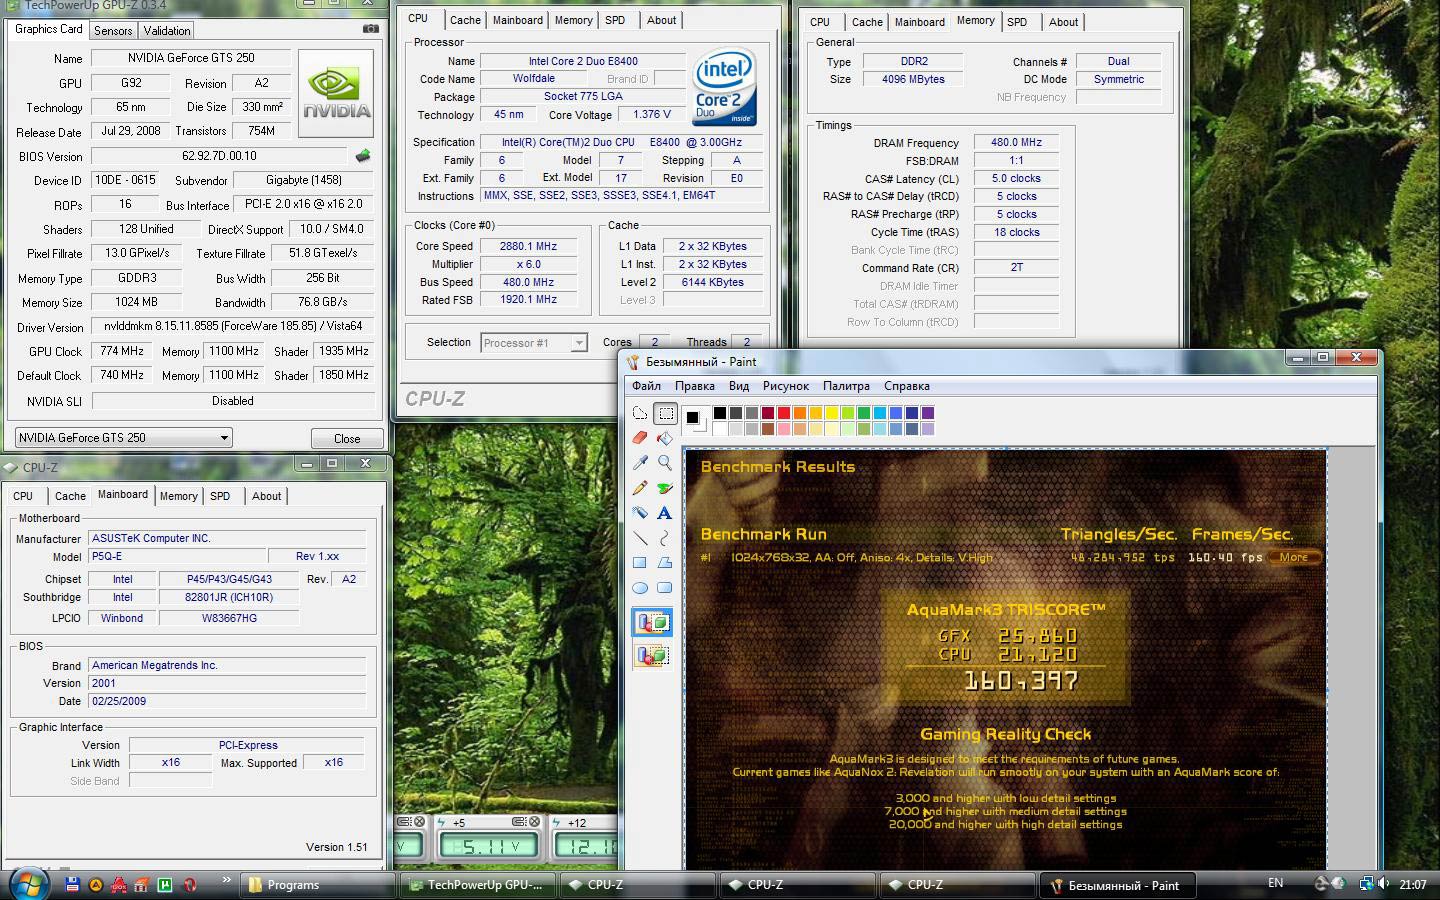Screen dimensions: 1440x900
Task: Open the SPD tab in the Memory CPU-Z window
Action: pos(1017,22)
